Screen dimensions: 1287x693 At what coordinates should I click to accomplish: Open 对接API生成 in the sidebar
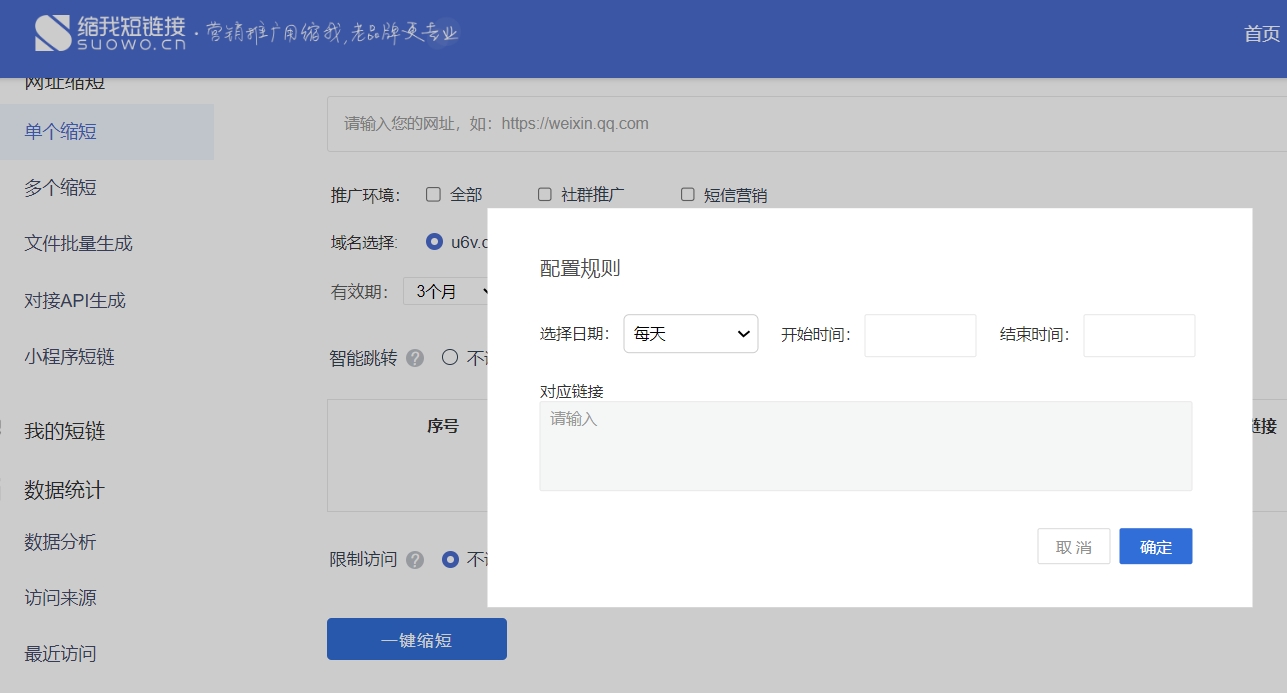tap(75, 300)
